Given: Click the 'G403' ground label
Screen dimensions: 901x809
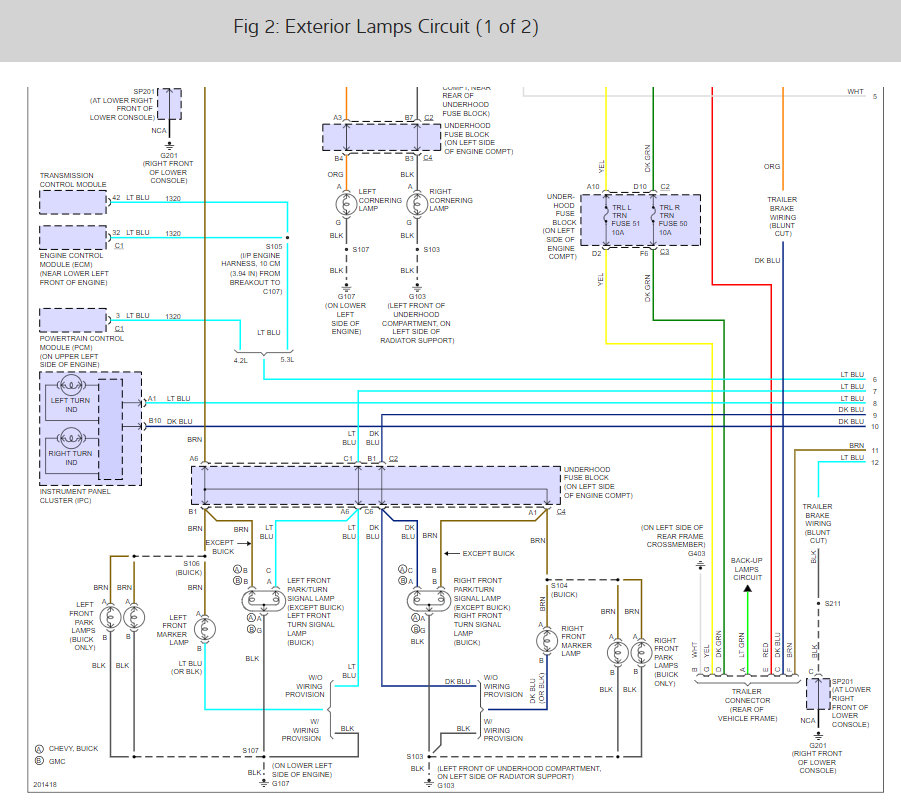Looking at the screenshot, I should 696,553.
